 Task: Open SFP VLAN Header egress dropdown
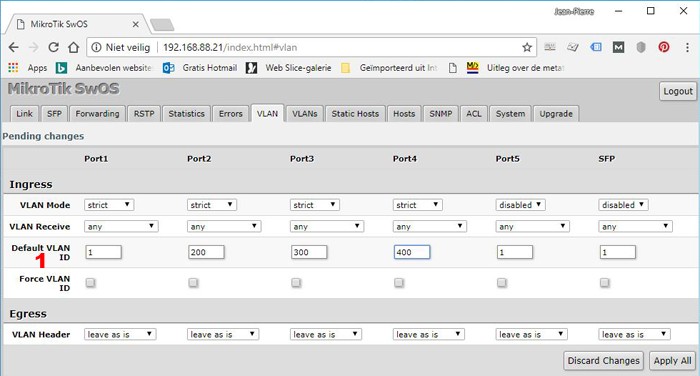click(x=634, y=334)
